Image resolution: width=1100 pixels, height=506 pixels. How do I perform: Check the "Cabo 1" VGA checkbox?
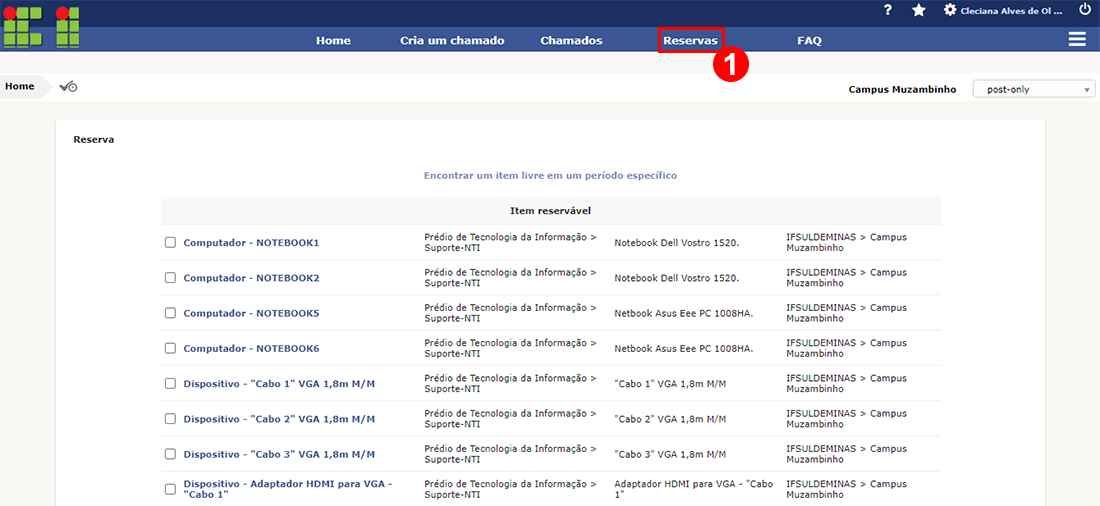(170, 383)
